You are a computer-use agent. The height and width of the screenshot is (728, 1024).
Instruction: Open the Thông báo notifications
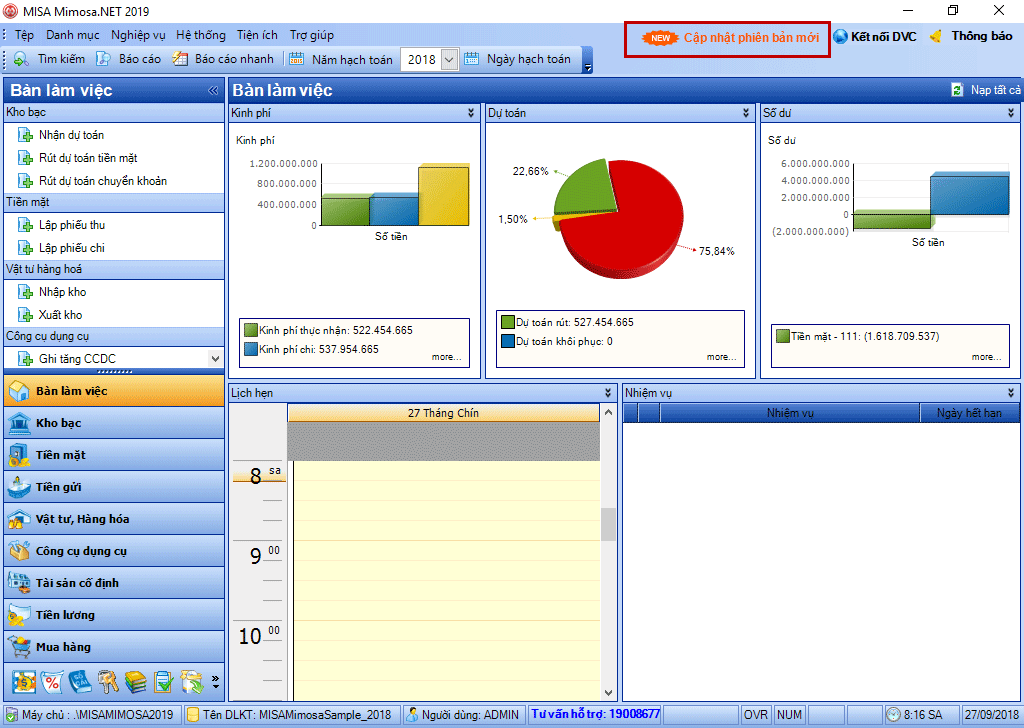[x=972, y=37]
